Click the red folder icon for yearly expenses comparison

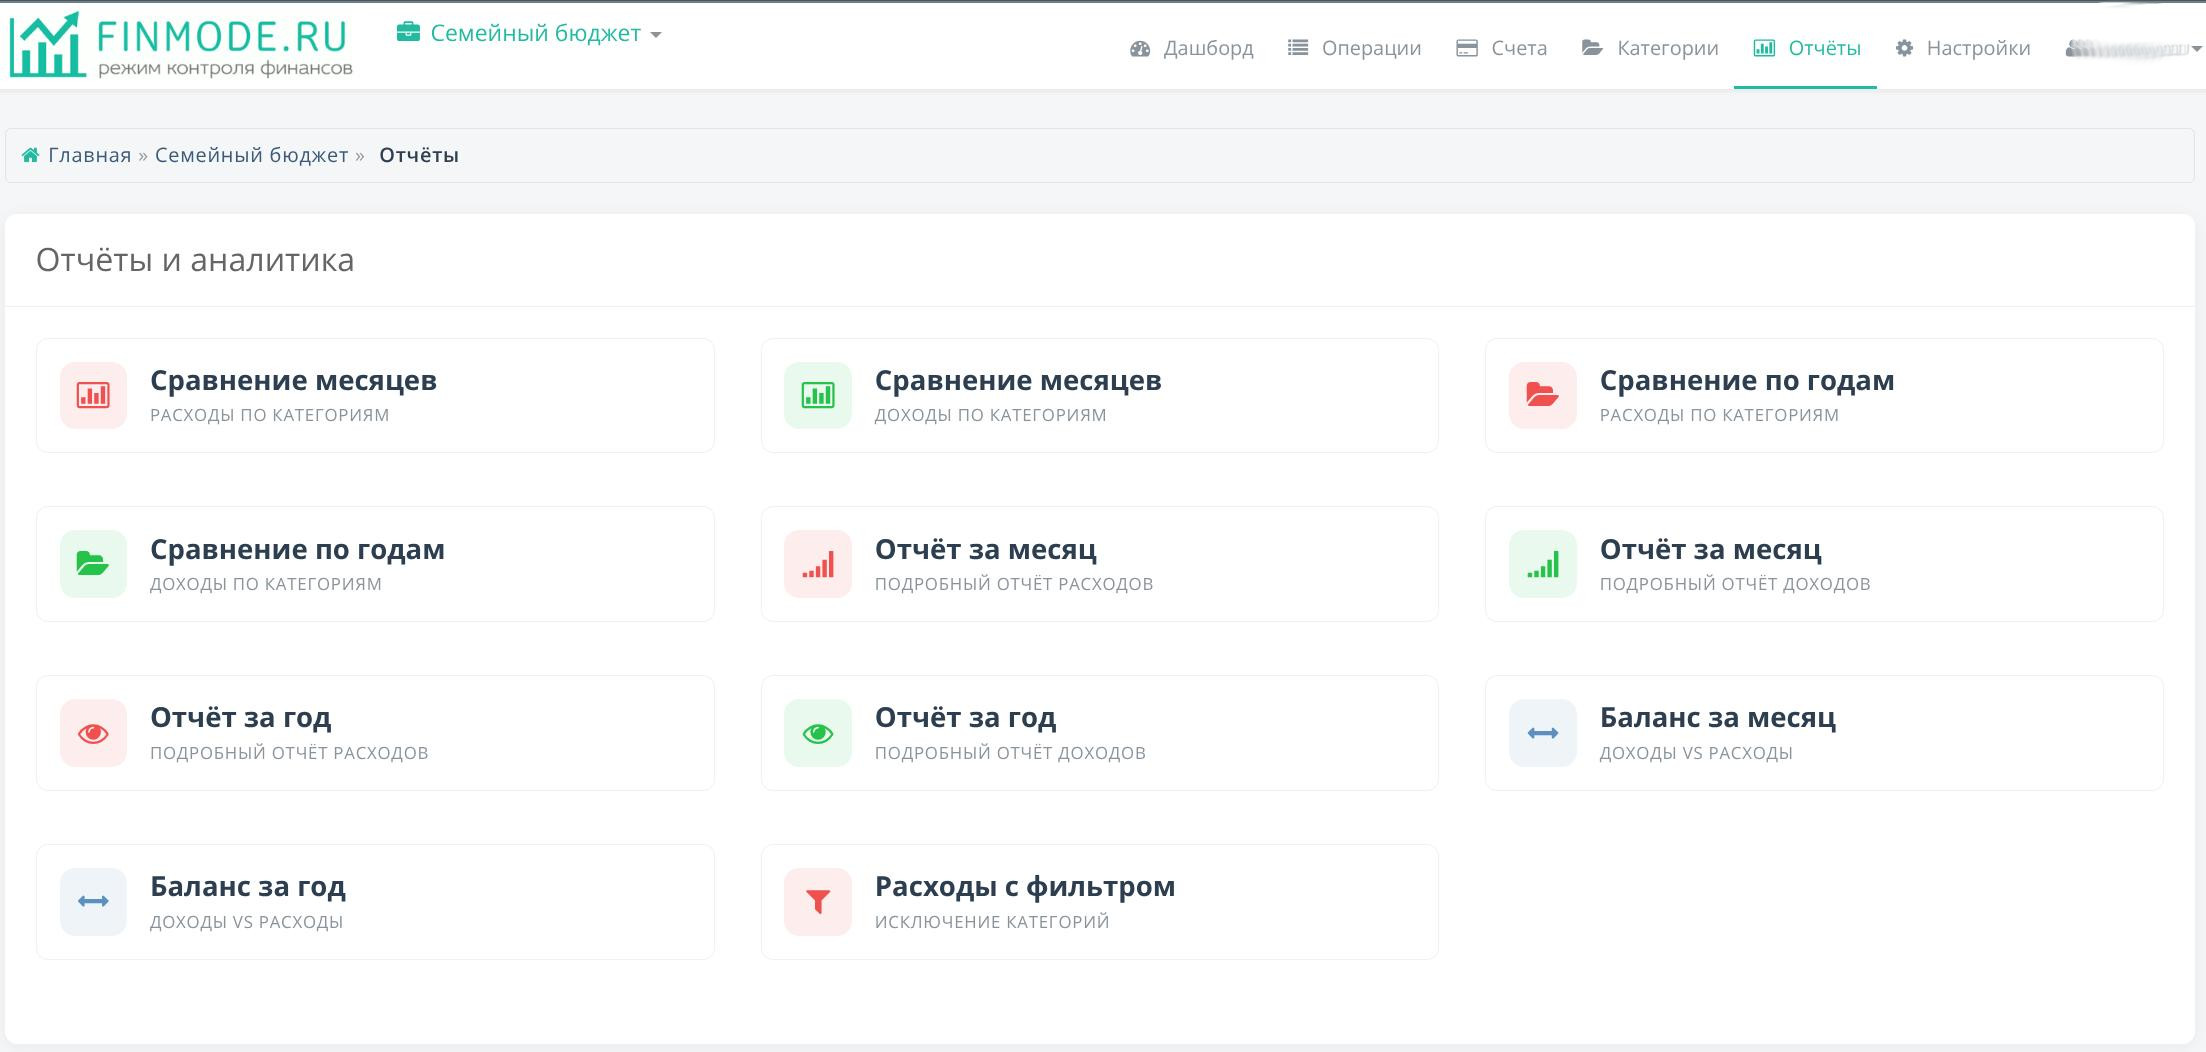[x=1542, y=395]
